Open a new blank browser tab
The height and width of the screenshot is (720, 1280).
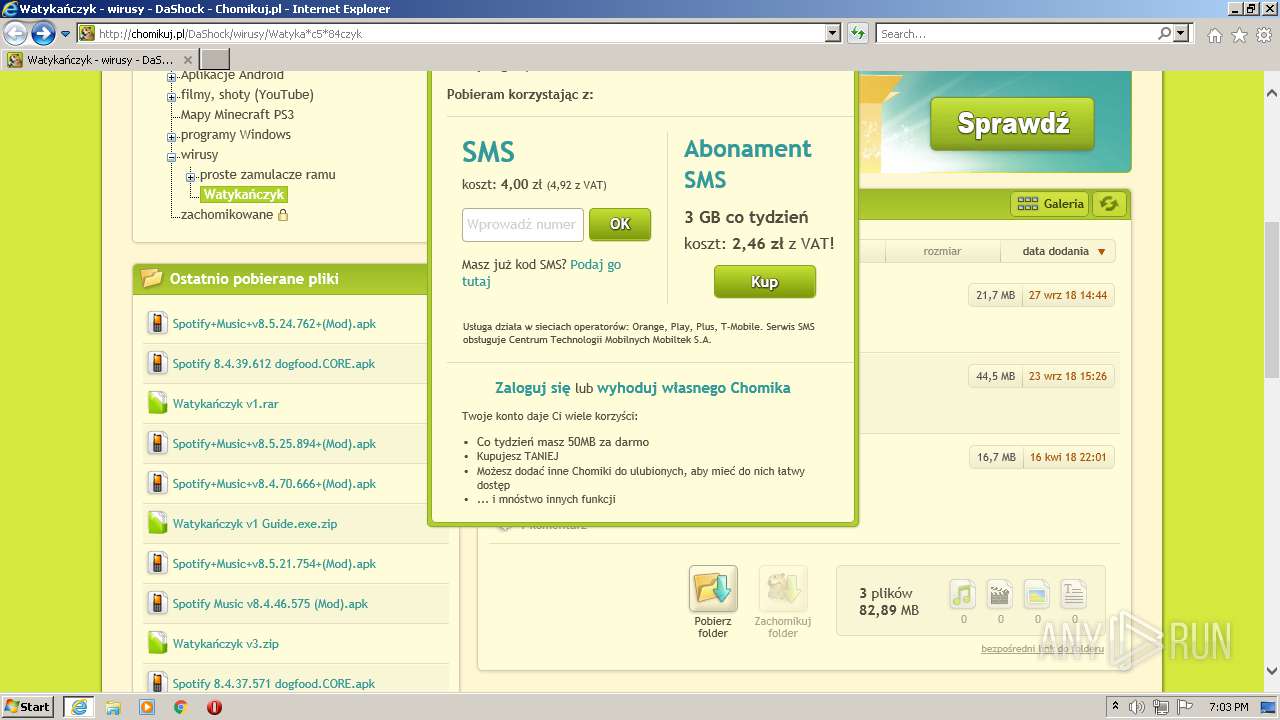point(215,60)
